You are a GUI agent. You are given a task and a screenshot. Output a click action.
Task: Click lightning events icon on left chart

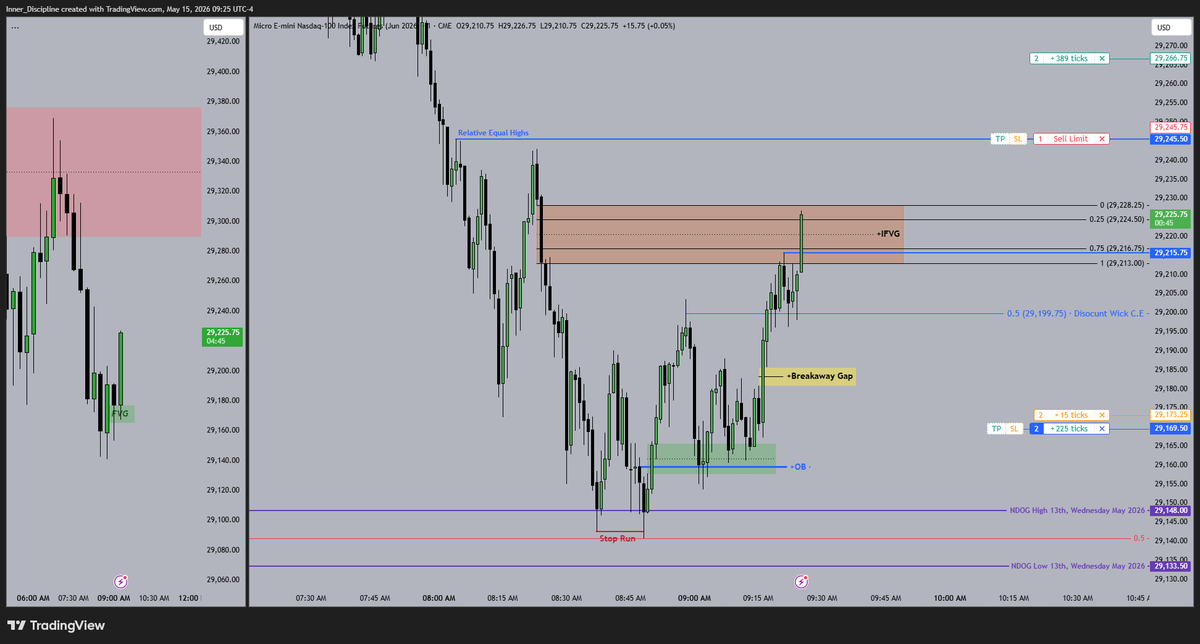coord(121,581)
